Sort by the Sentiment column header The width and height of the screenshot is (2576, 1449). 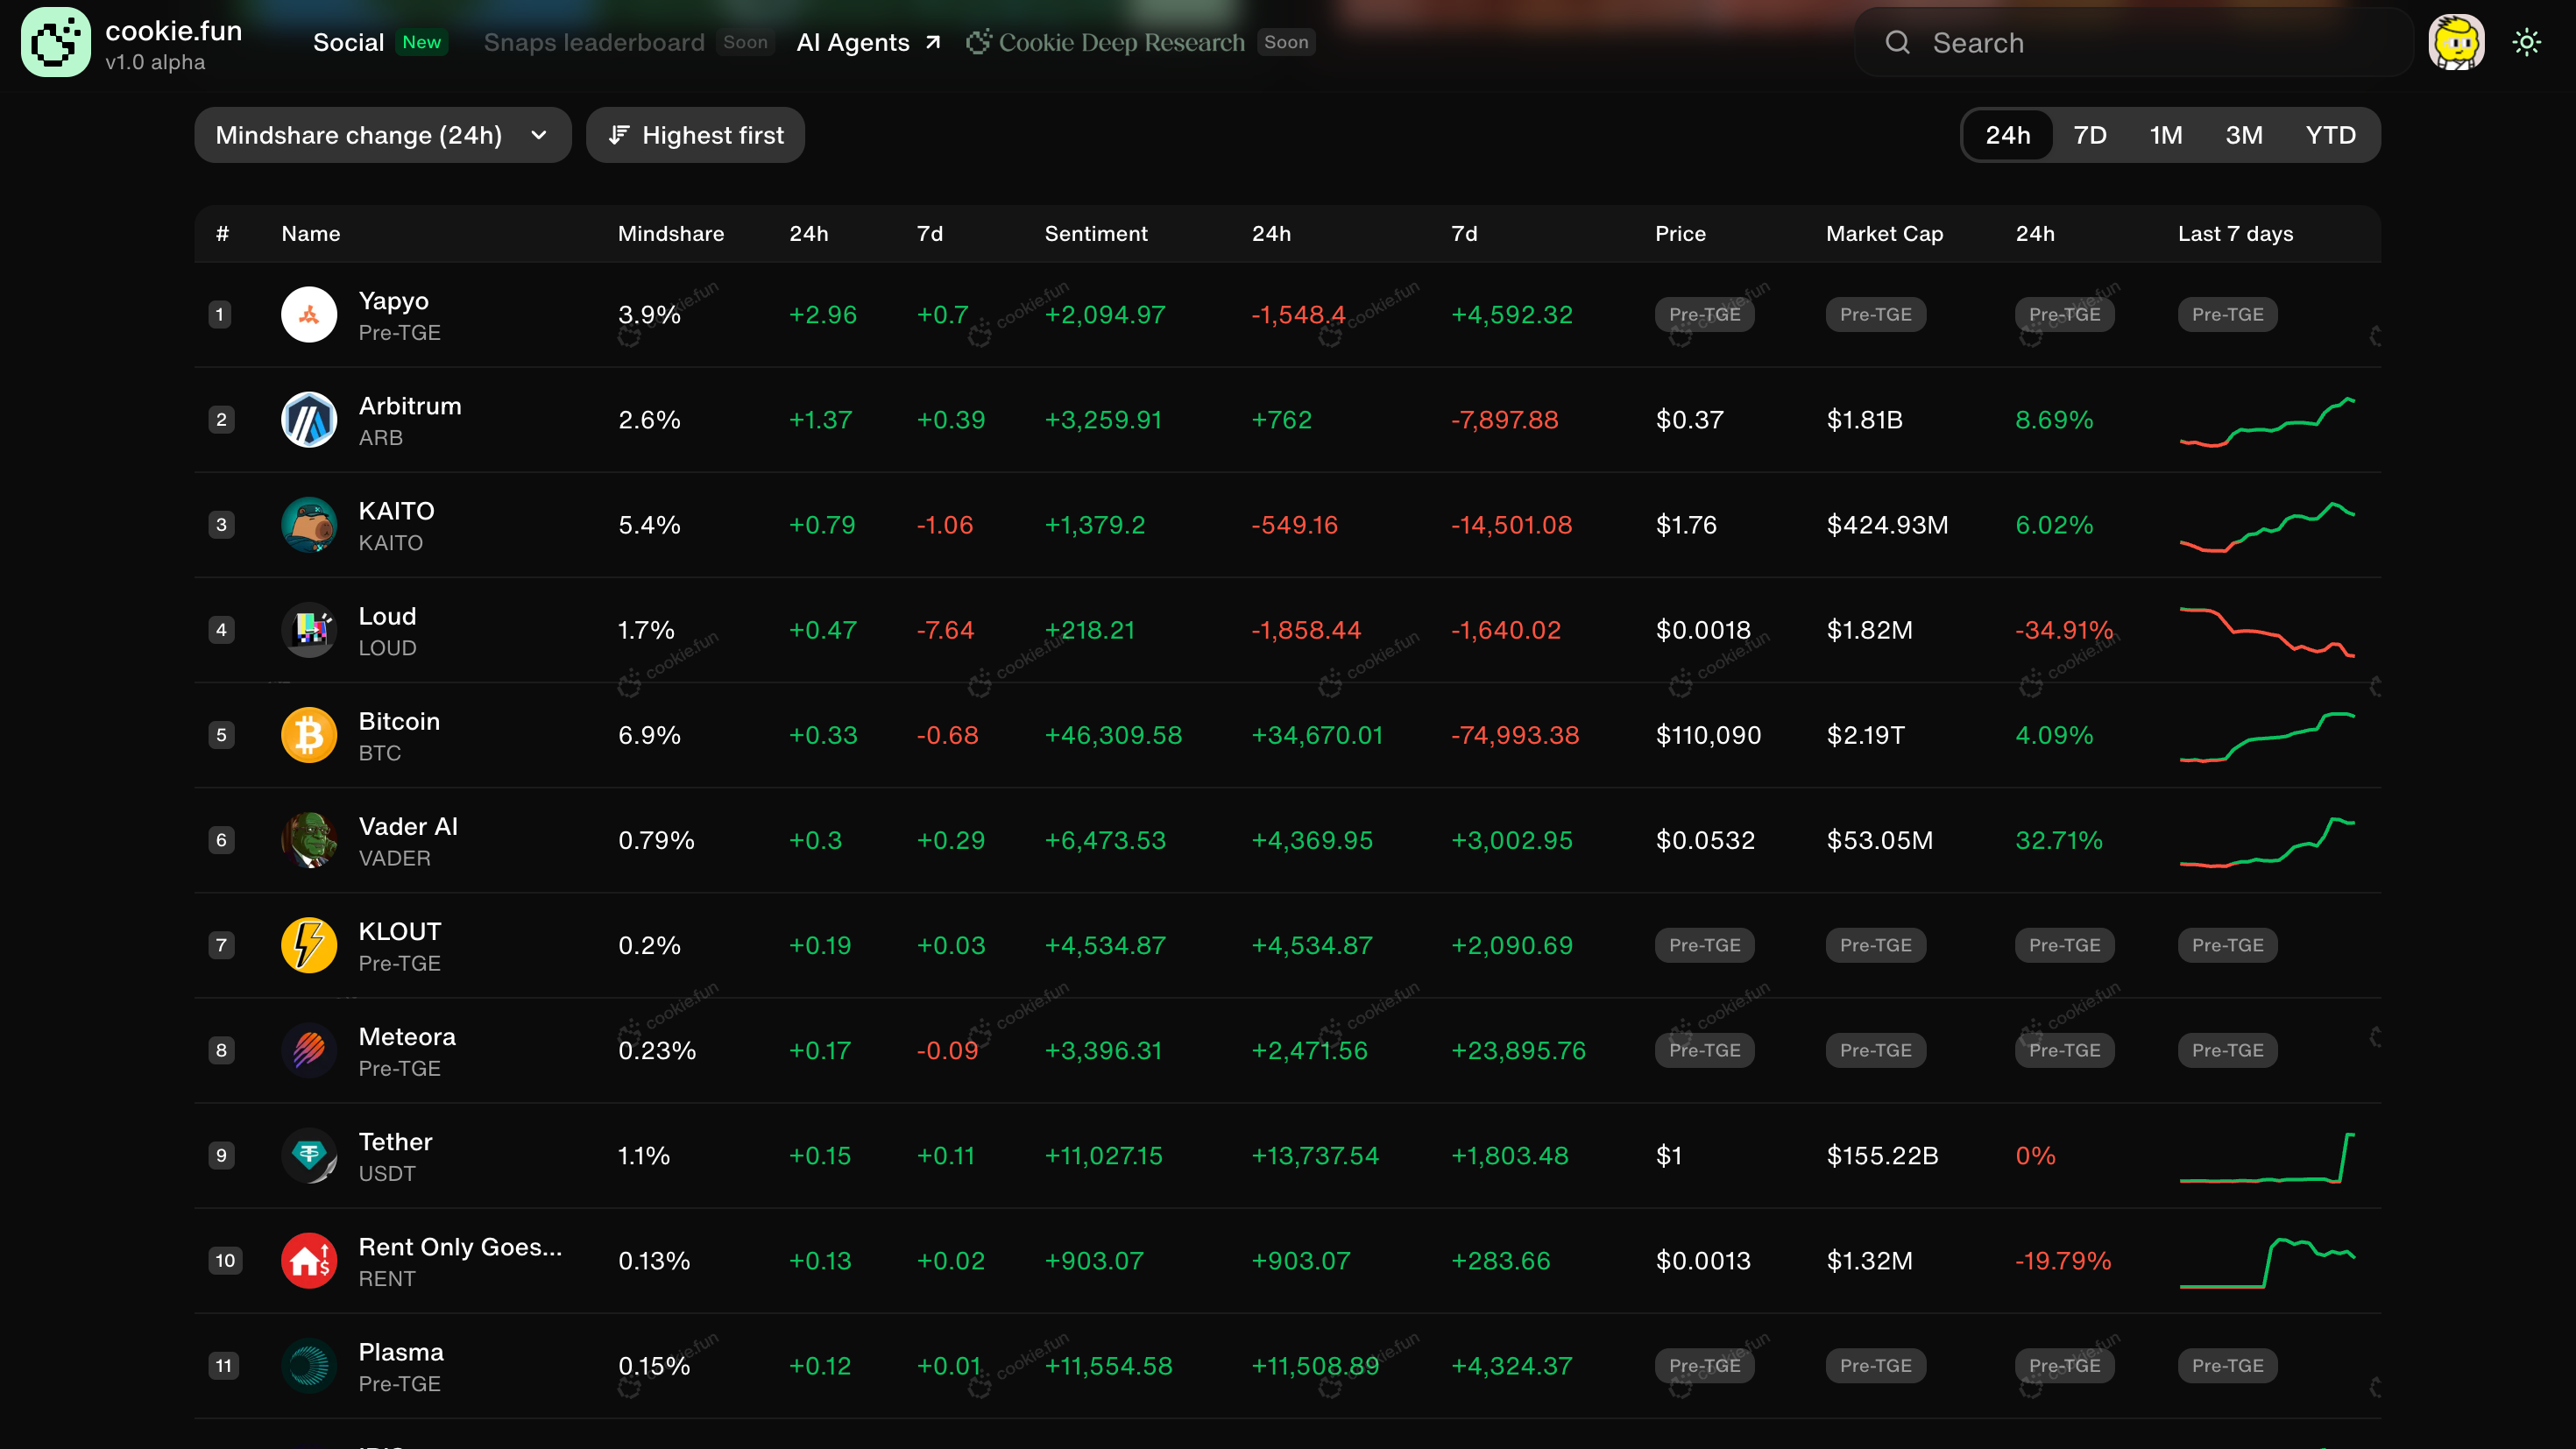(x=1096, y=234)
